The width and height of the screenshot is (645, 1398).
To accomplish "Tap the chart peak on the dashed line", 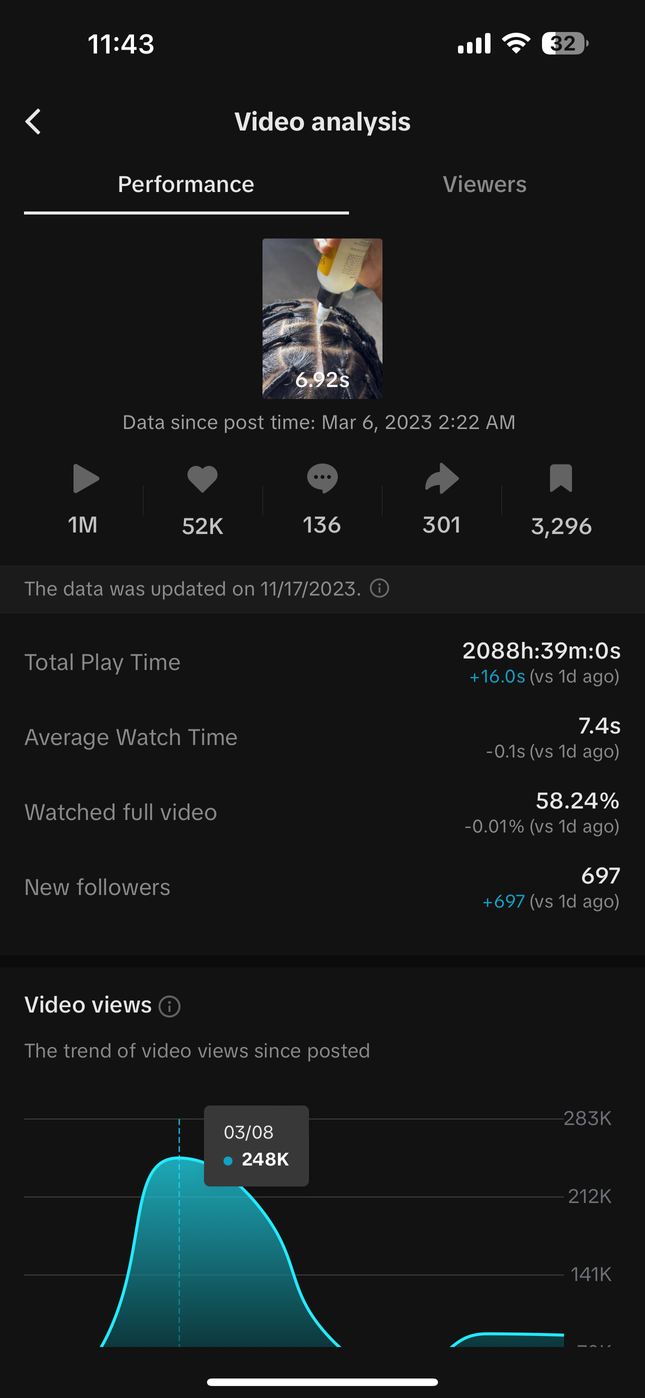I will (x=180, y=1158).
